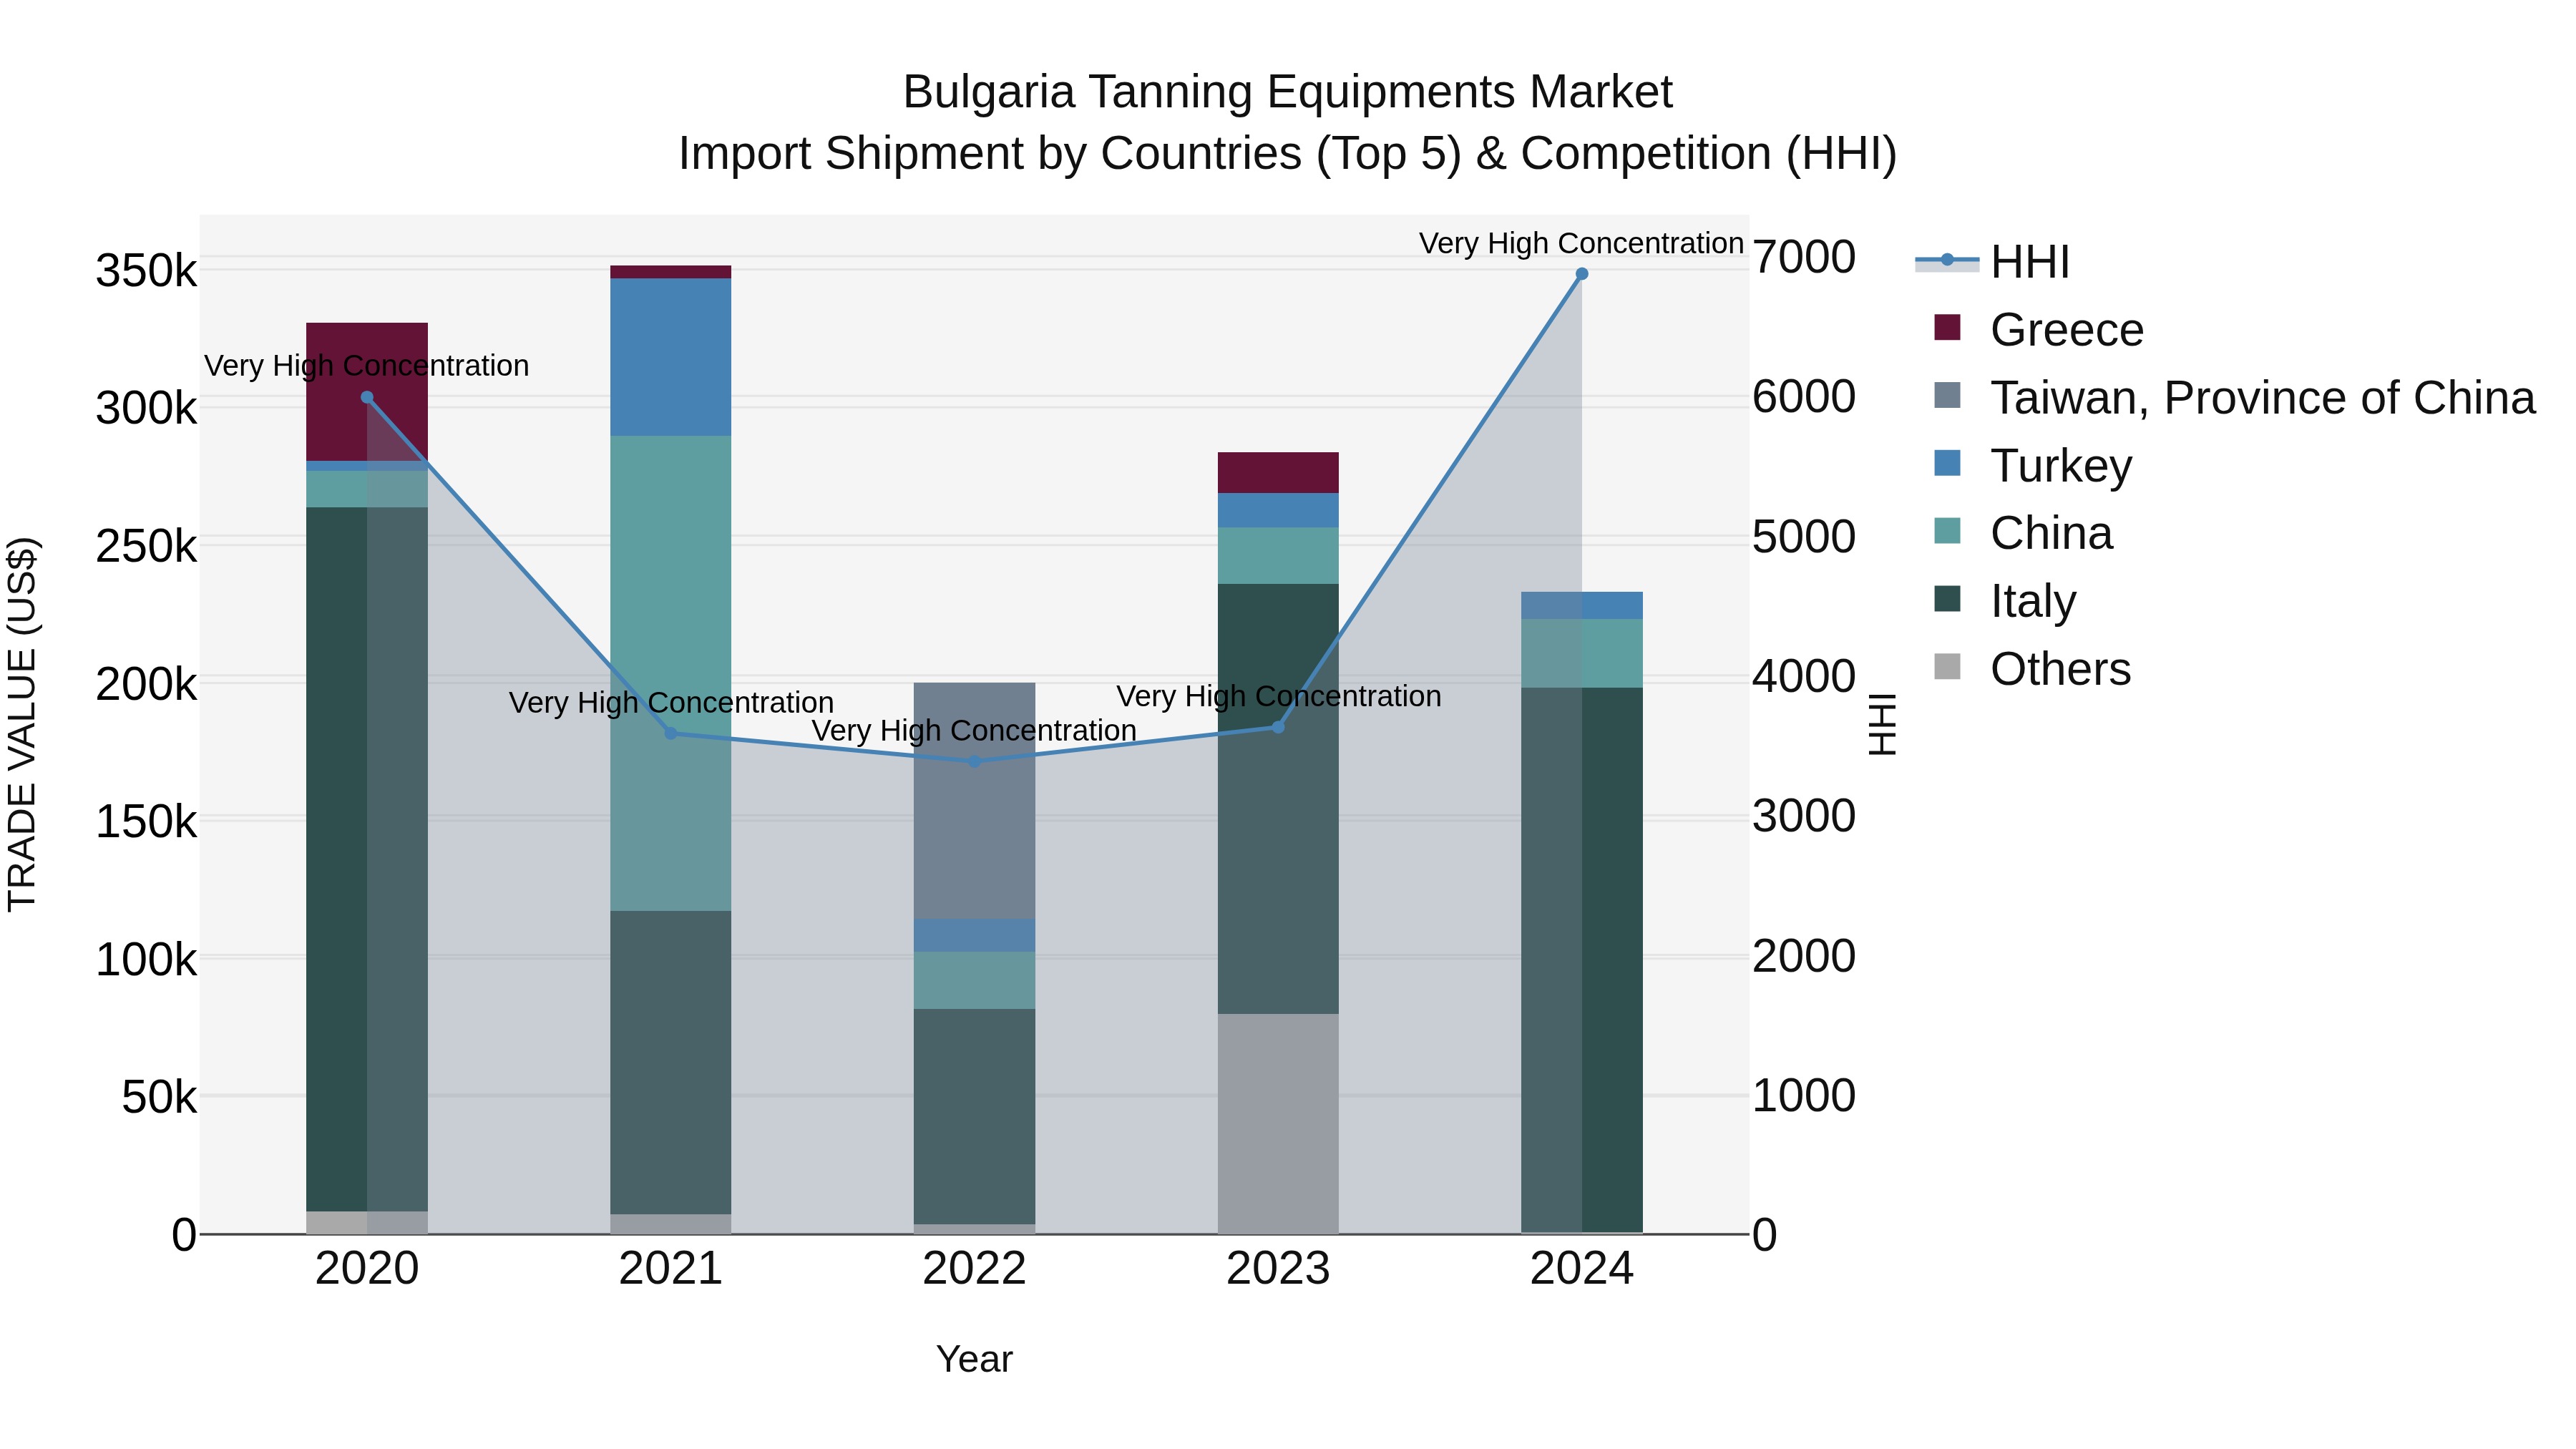The image size is (2576, 1449).
Task: Click the Turkey segment of the 2024 bar
Action: (x=1582, y=605)
